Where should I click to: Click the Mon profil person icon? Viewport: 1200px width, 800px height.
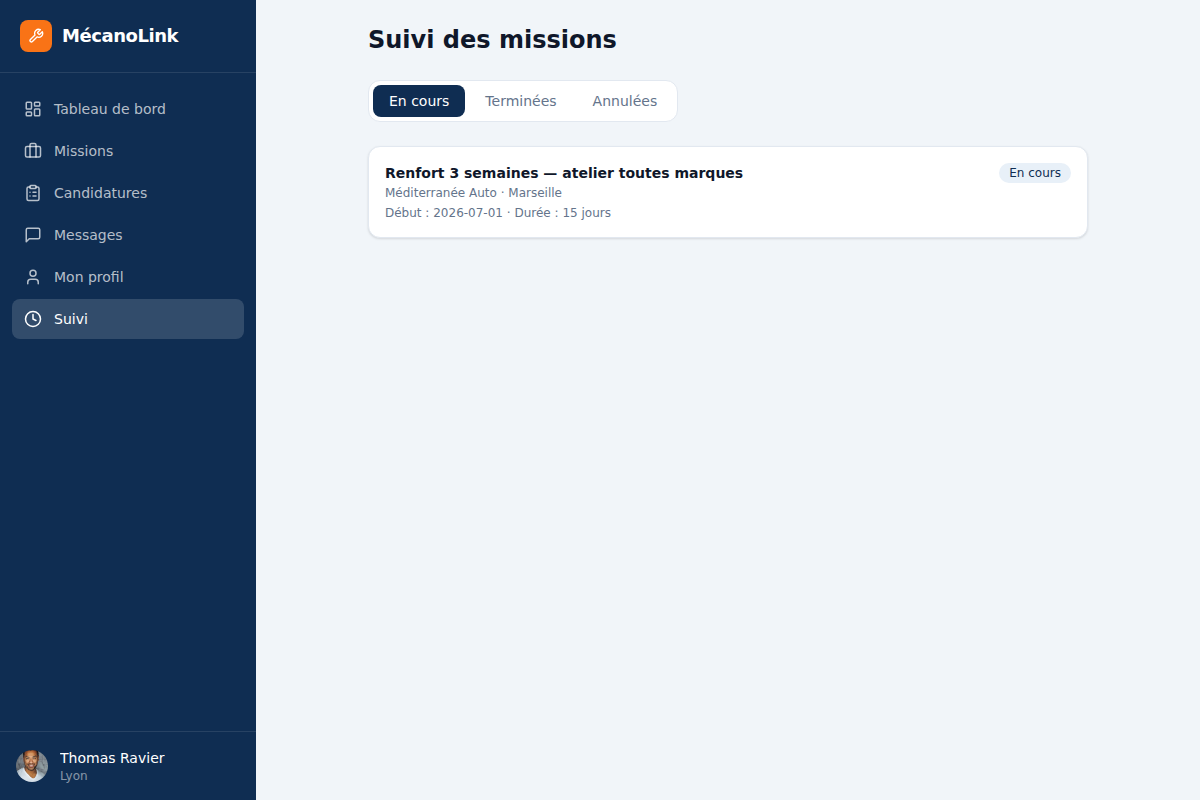(33, 277)
